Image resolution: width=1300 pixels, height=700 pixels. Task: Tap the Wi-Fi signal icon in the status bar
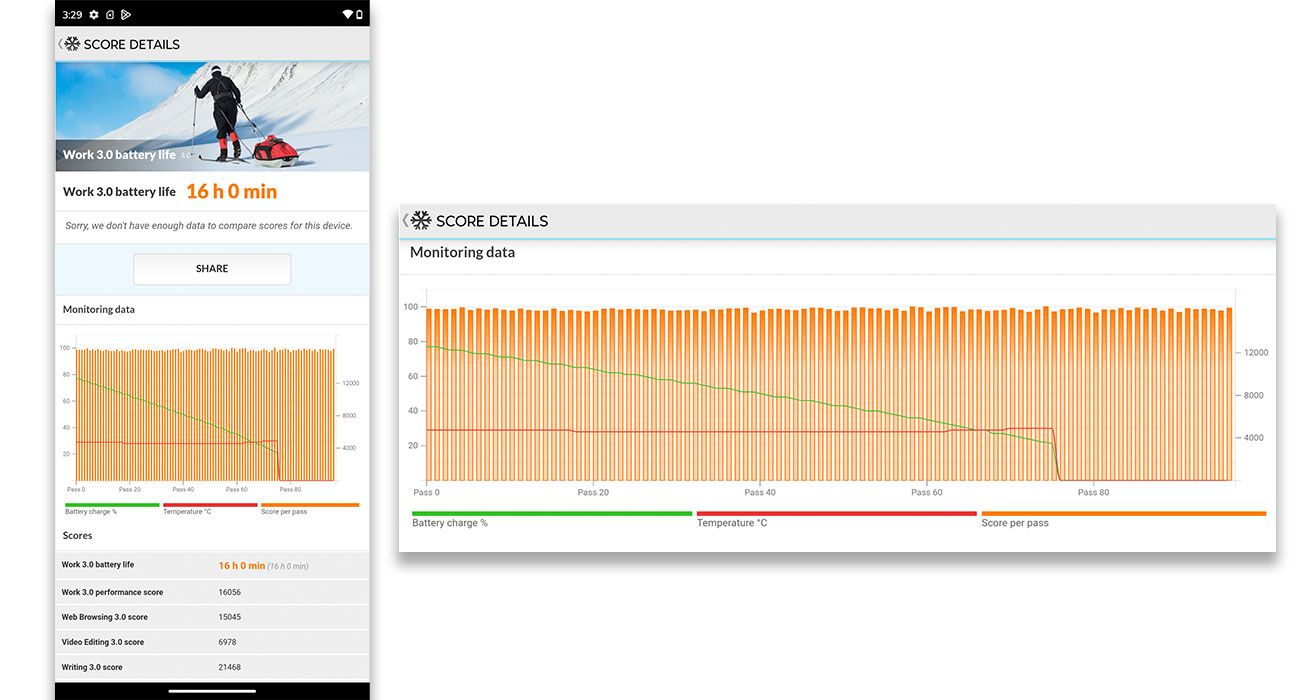[347, 15]
